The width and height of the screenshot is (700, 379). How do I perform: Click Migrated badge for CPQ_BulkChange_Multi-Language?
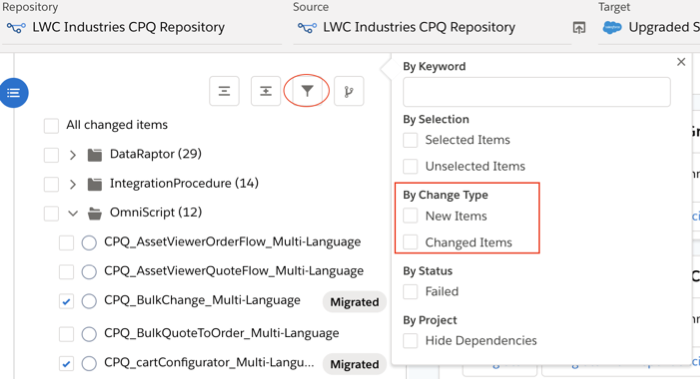[354, 302]
